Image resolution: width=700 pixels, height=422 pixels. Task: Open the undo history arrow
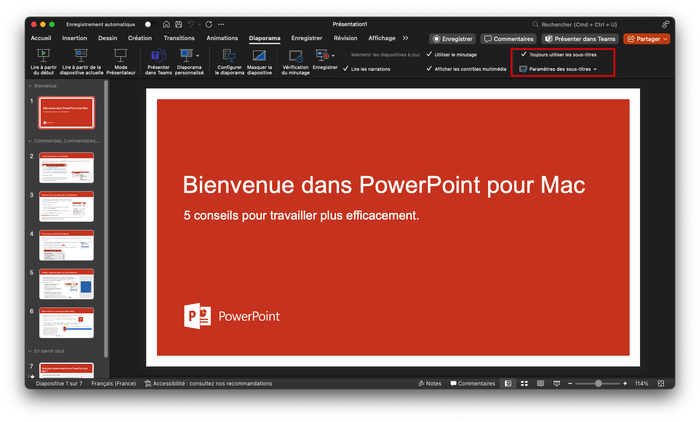(199, 24)
